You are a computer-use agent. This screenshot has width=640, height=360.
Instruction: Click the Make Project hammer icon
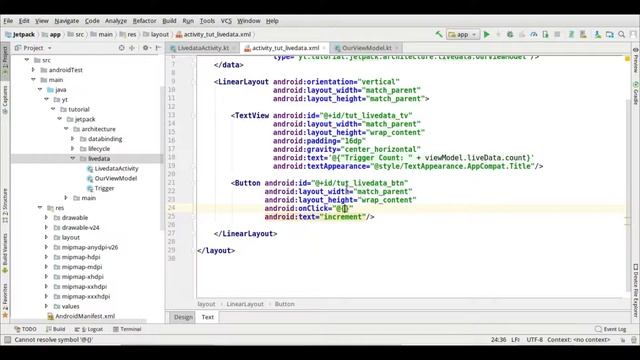pyautogui.click(x=439, y=34)
